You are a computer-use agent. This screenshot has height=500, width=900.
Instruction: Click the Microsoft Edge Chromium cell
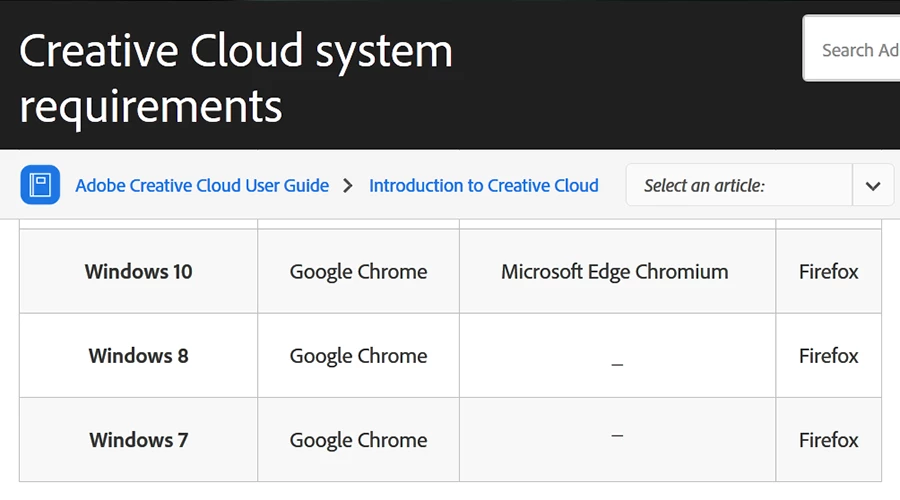coord(615,271)
